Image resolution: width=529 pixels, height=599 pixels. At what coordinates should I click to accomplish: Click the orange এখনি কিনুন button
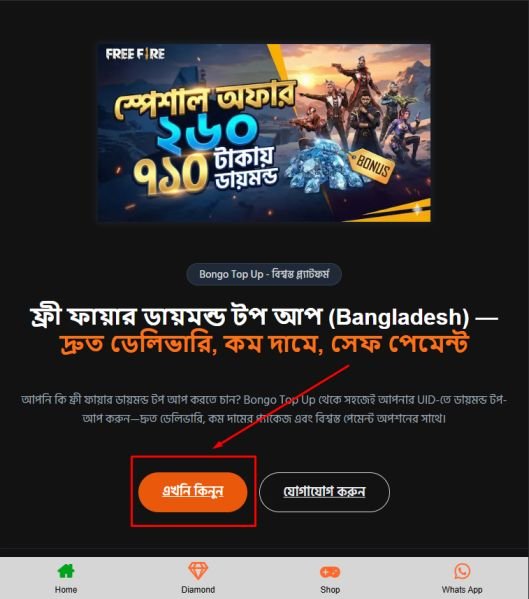click(193, 492)
